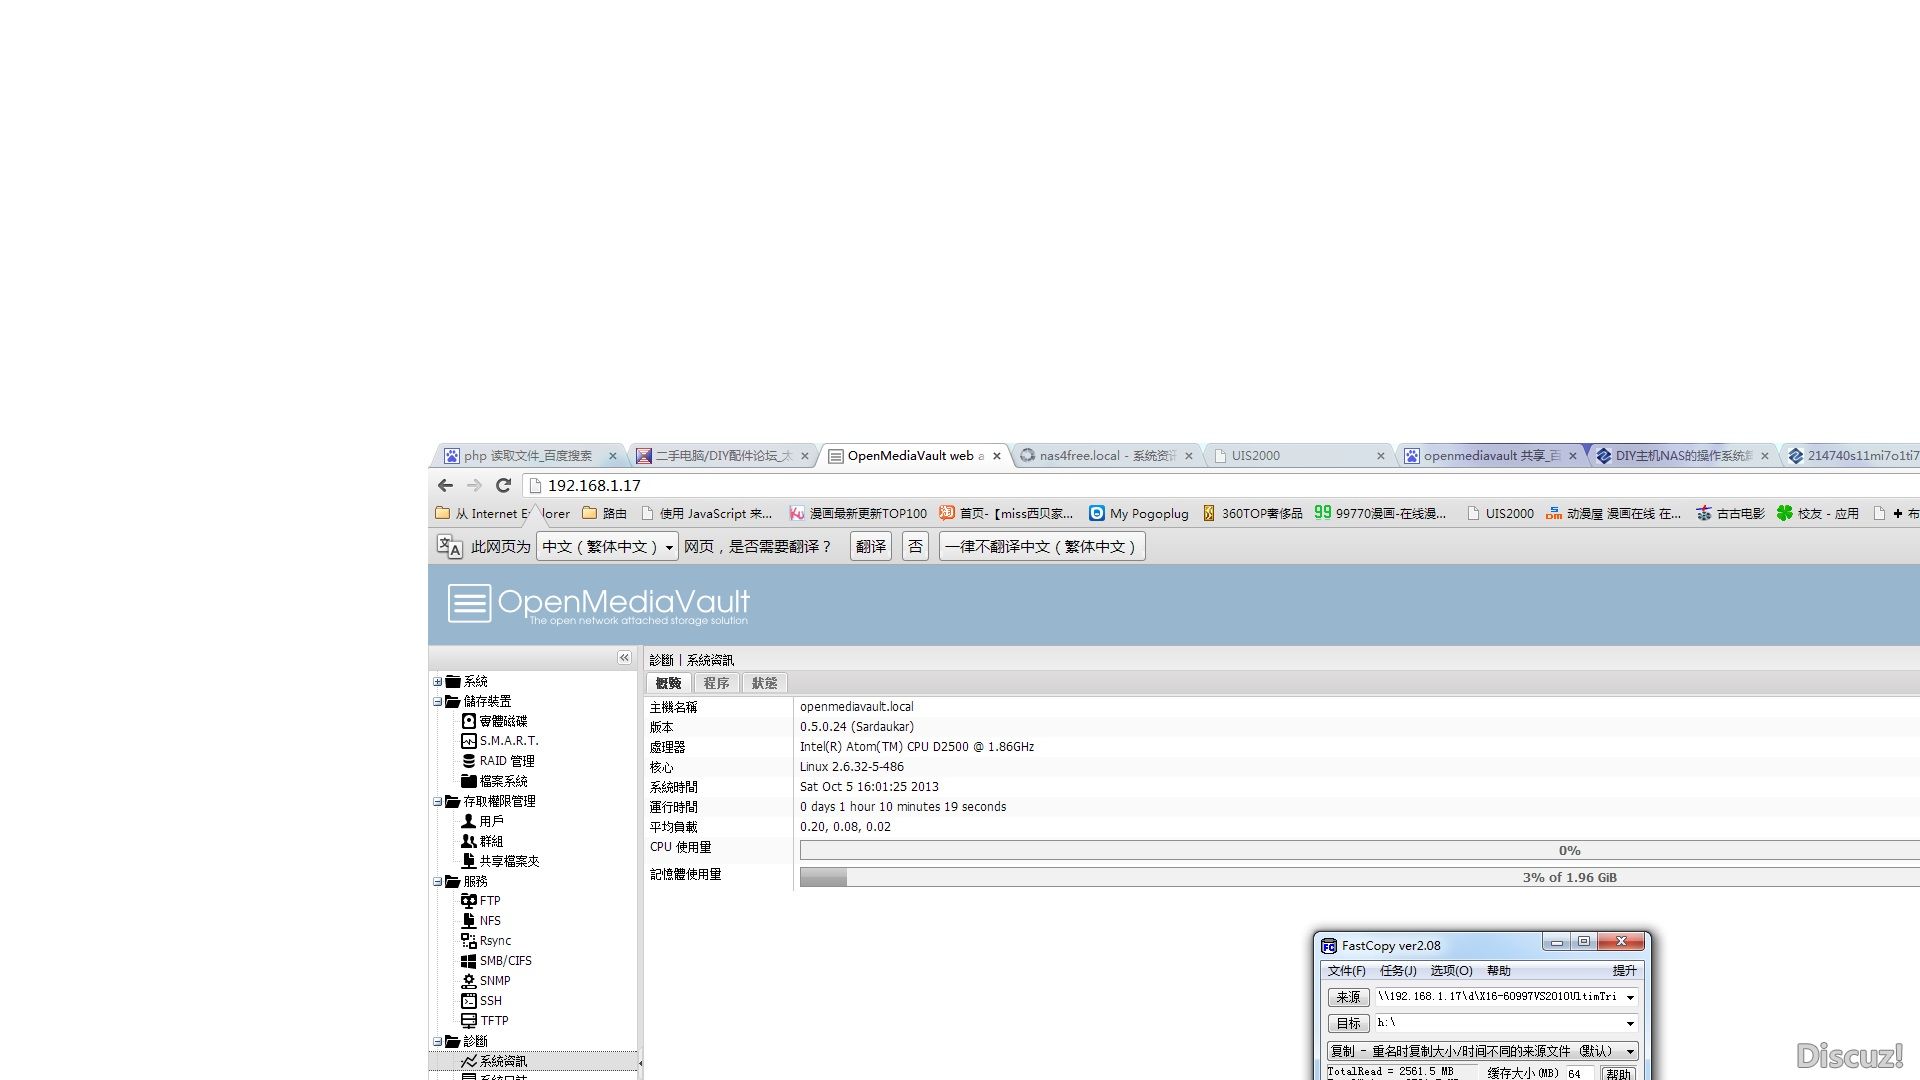Click the OpenMediaVault logo

point(598,604)
